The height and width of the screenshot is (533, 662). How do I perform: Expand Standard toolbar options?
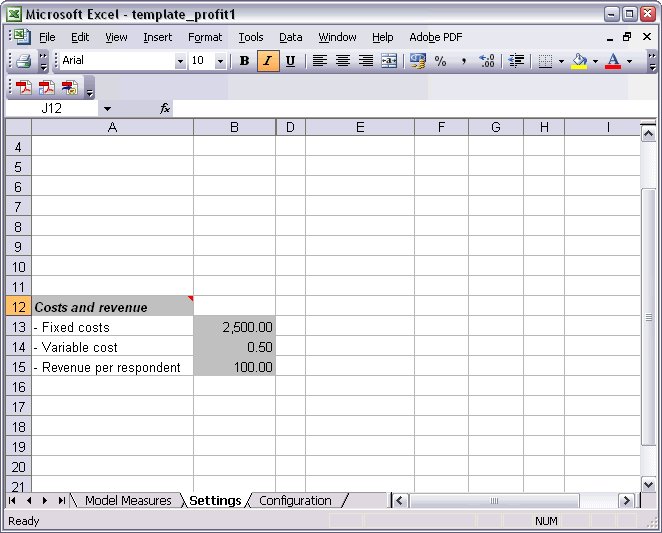43,61
